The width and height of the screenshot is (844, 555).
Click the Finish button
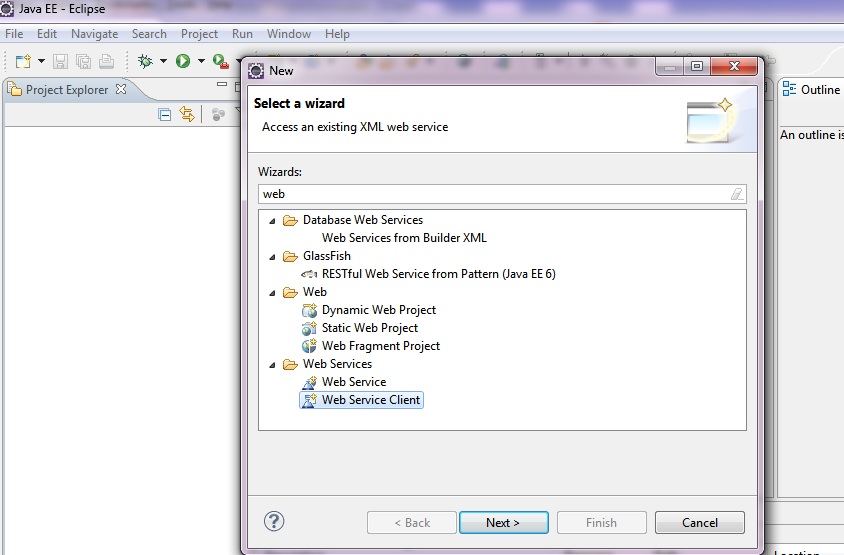point(602,523)
